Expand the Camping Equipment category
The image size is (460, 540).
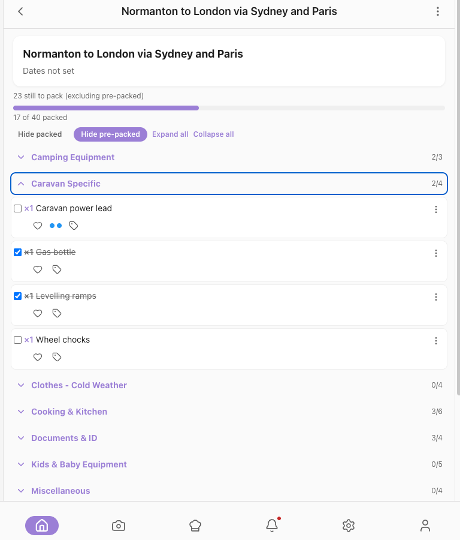(x=229, y=157)
